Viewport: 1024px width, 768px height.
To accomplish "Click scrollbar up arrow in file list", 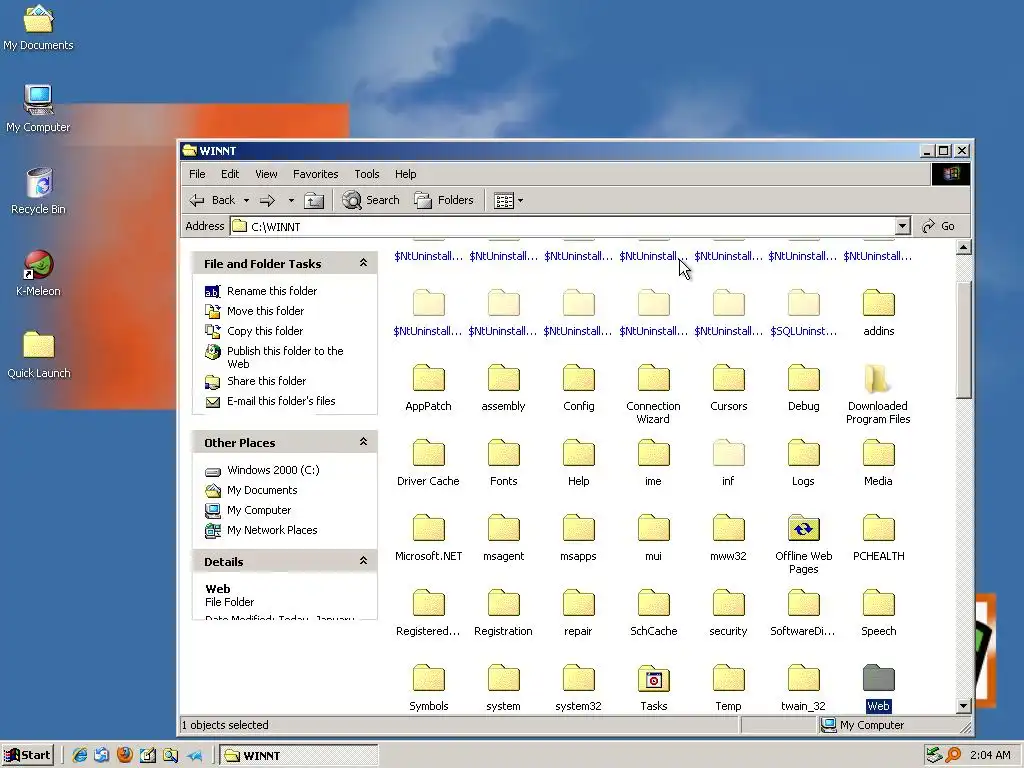I will tap(963, 247).
